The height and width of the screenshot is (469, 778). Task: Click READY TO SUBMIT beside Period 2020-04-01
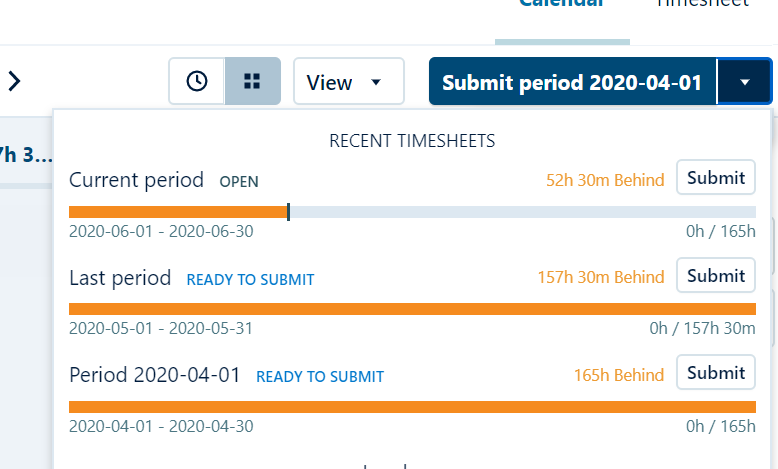pos(320,377)
